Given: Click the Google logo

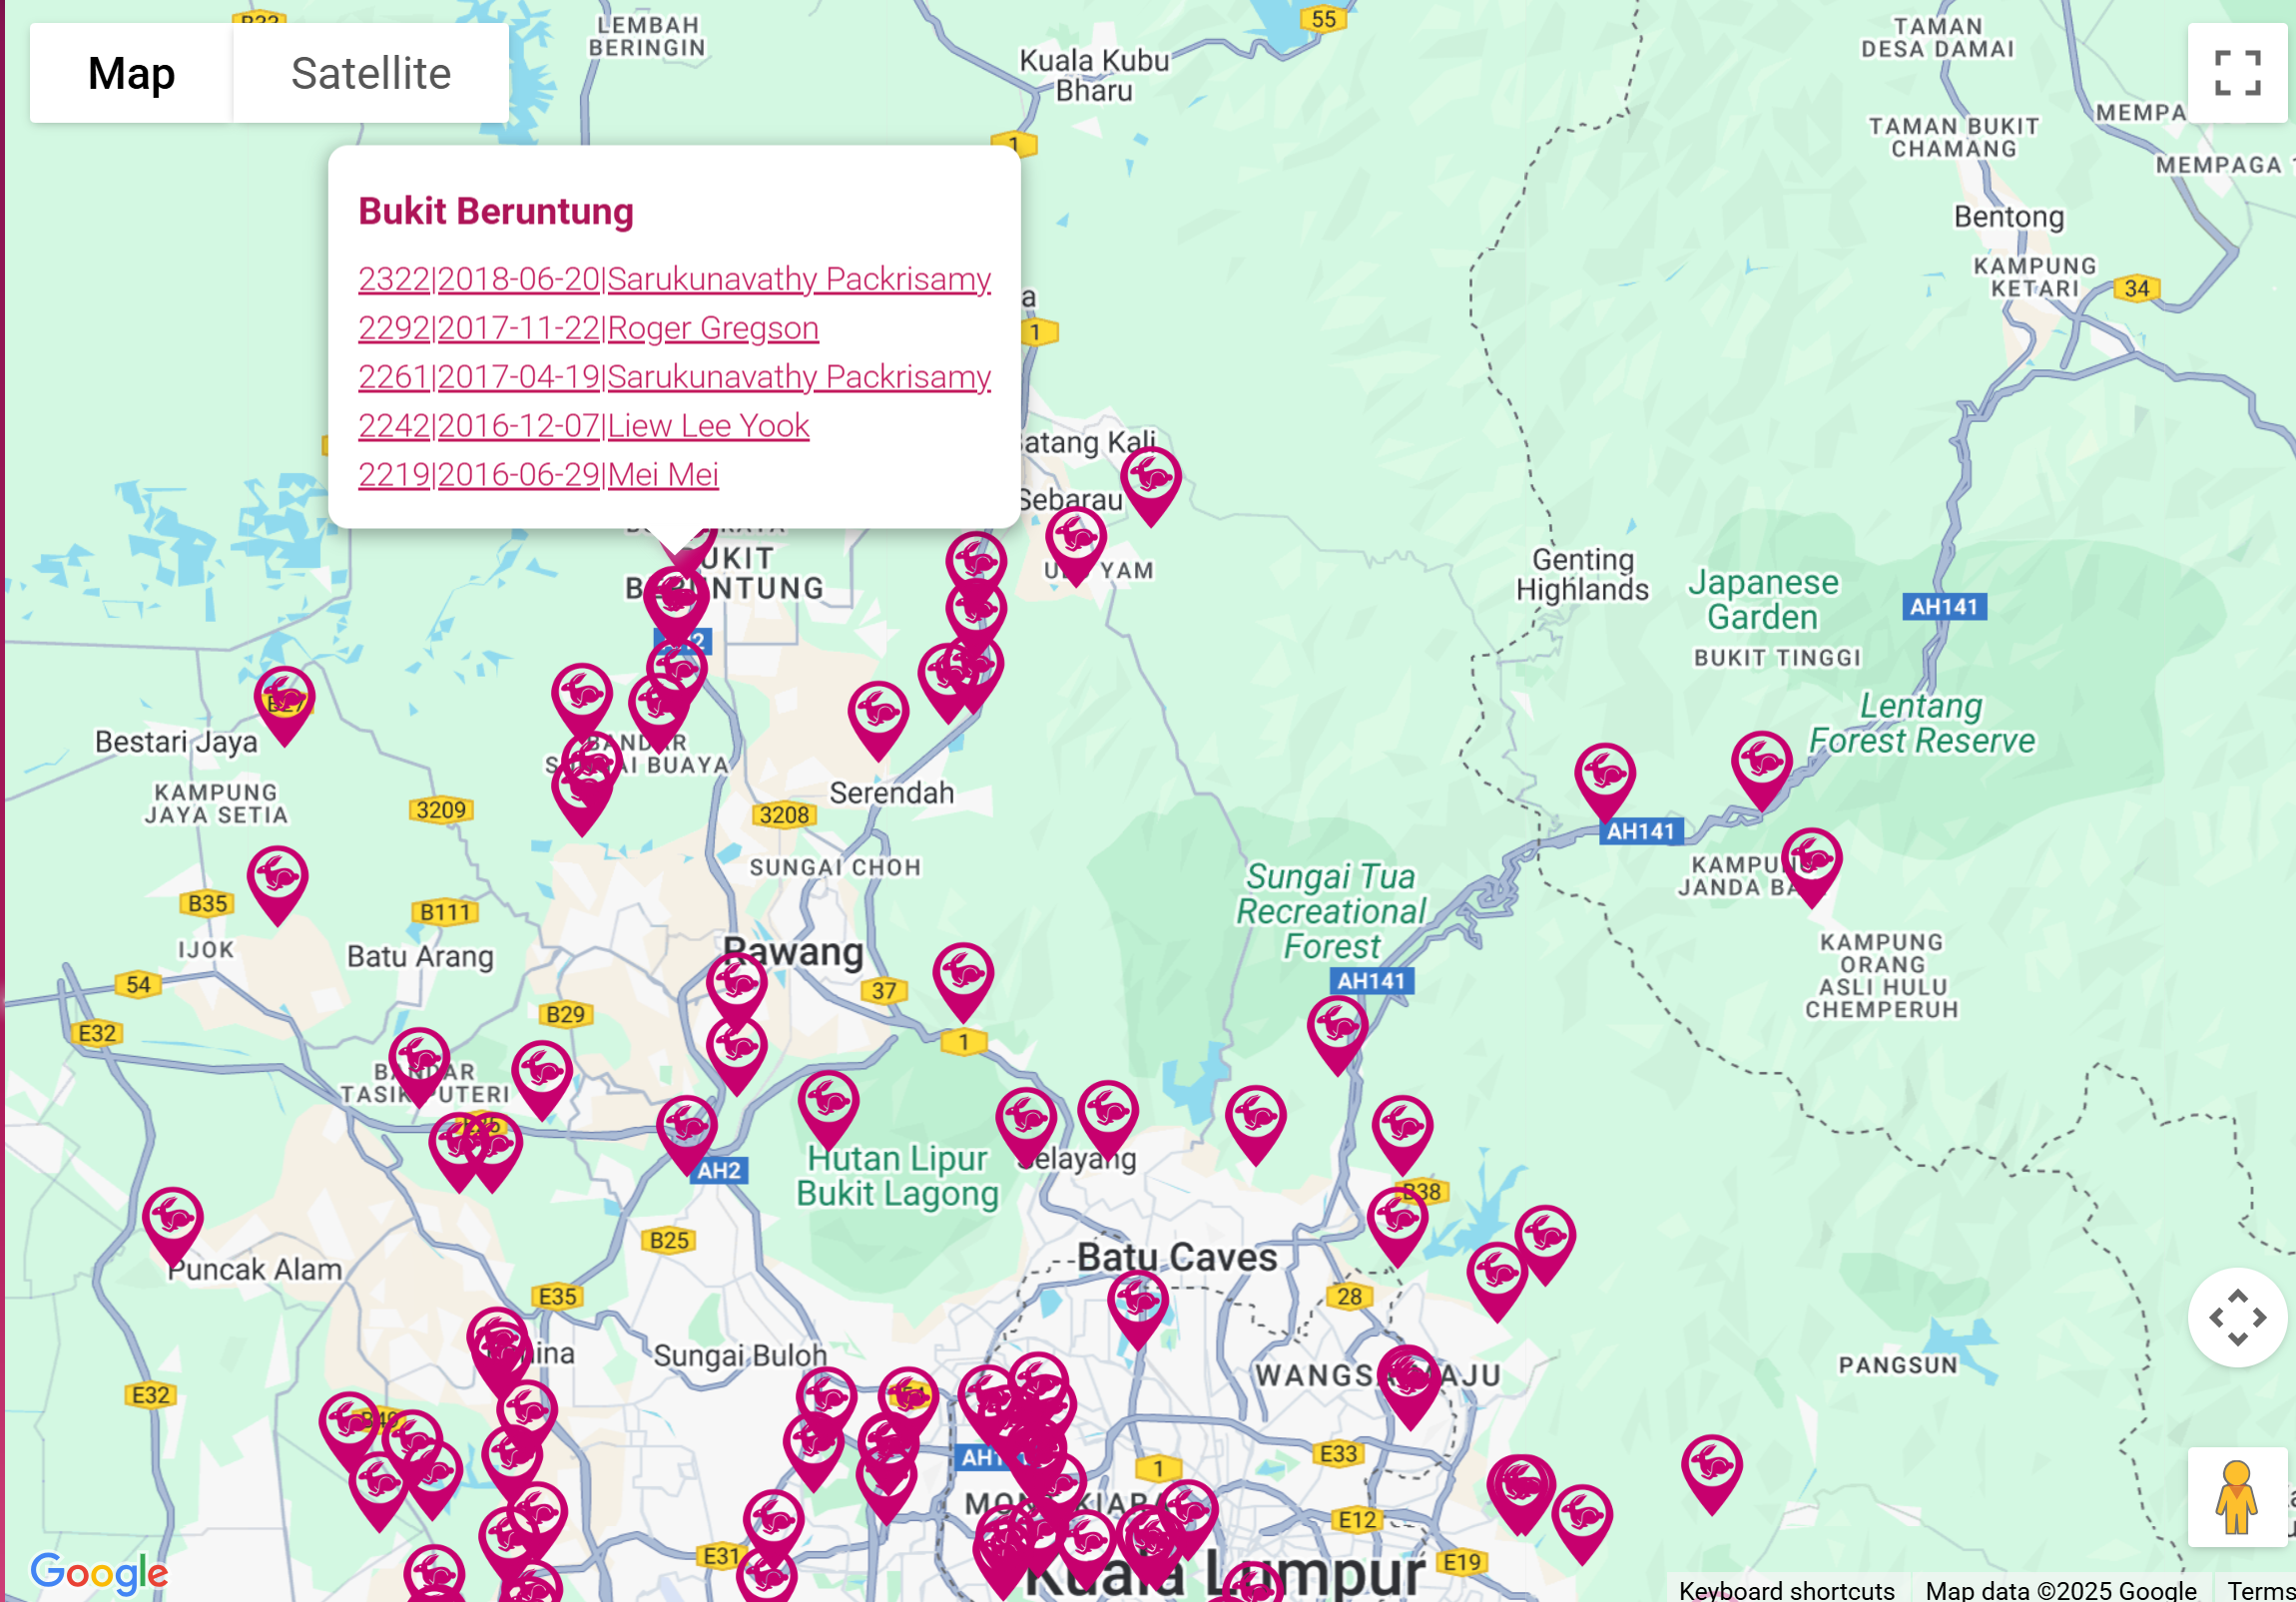Looking at the screenshot, I should [x=98, y=1572].
